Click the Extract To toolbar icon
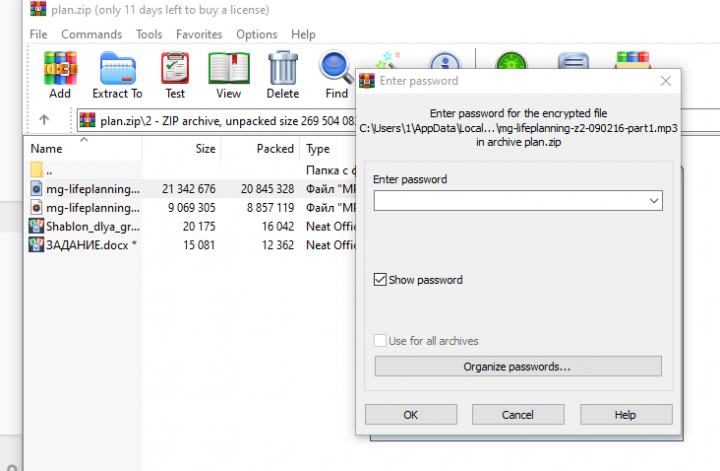Viewport: 720px width, 471px height. coord(117,74)
